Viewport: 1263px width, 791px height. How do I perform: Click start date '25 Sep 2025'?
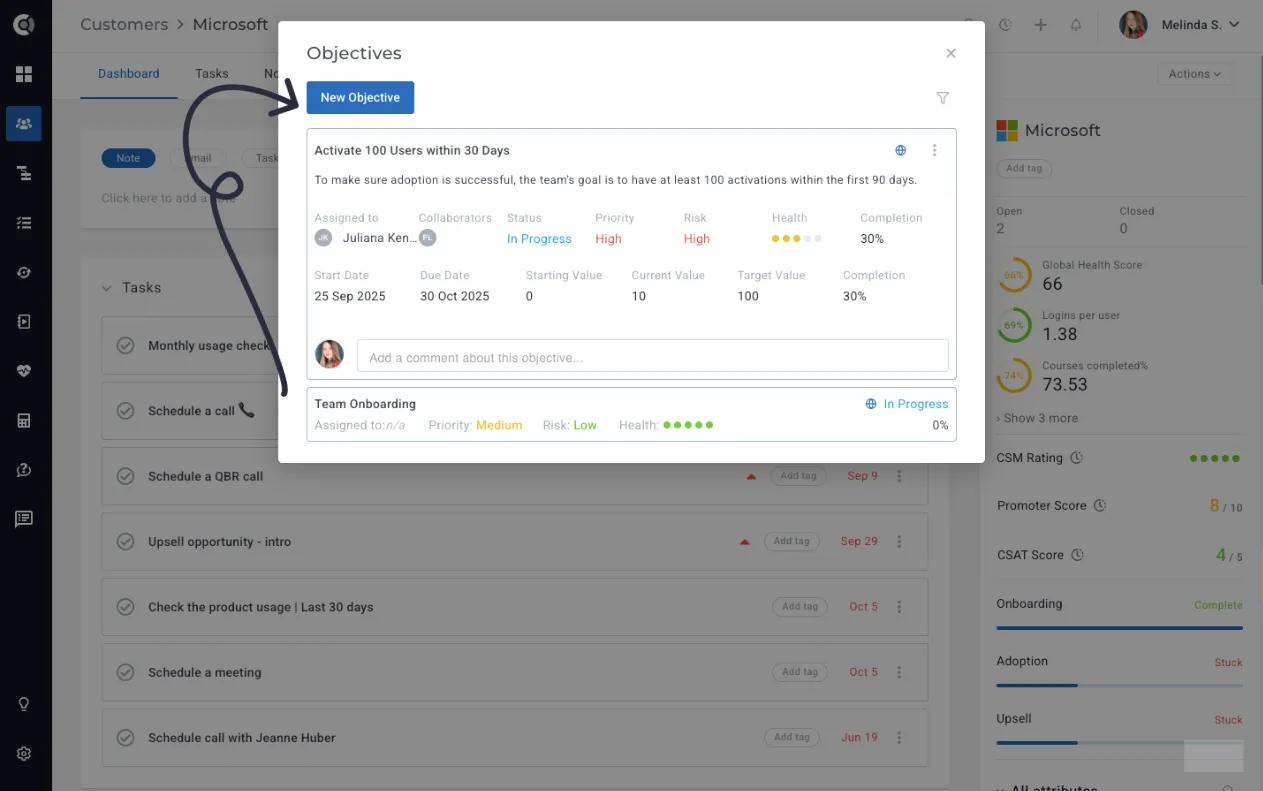[x=350, y=296]
